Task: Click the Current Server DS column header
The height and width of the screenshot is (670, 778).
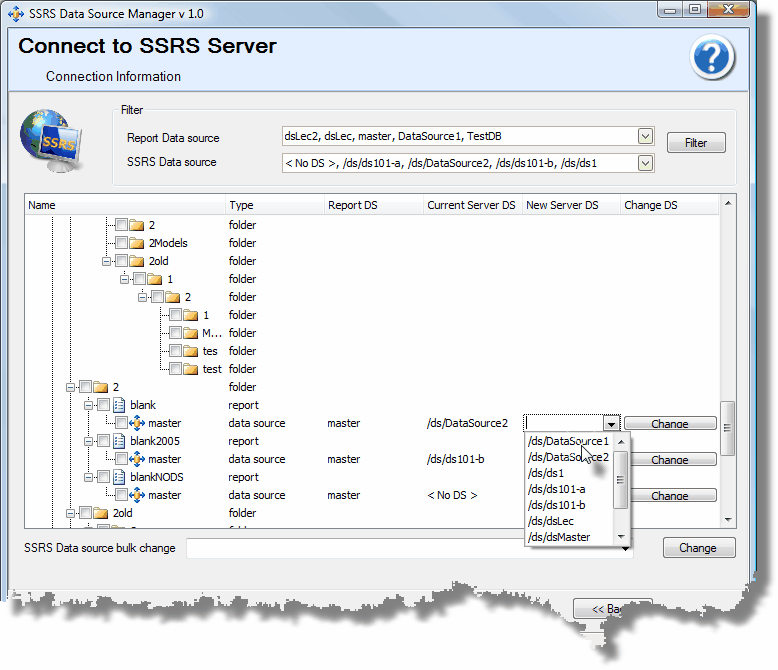Action: coord(473,205)
